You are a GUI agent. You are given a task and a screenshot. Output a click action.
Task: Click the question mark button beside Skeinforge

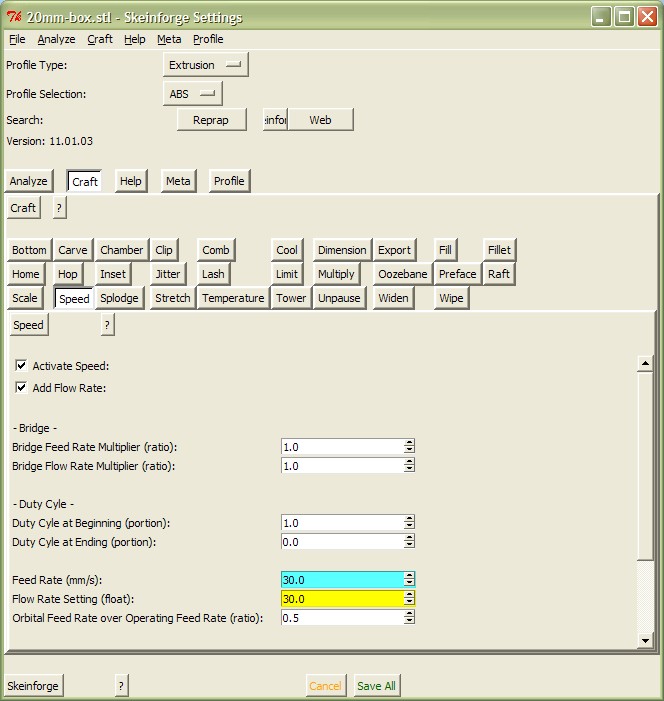121,685
